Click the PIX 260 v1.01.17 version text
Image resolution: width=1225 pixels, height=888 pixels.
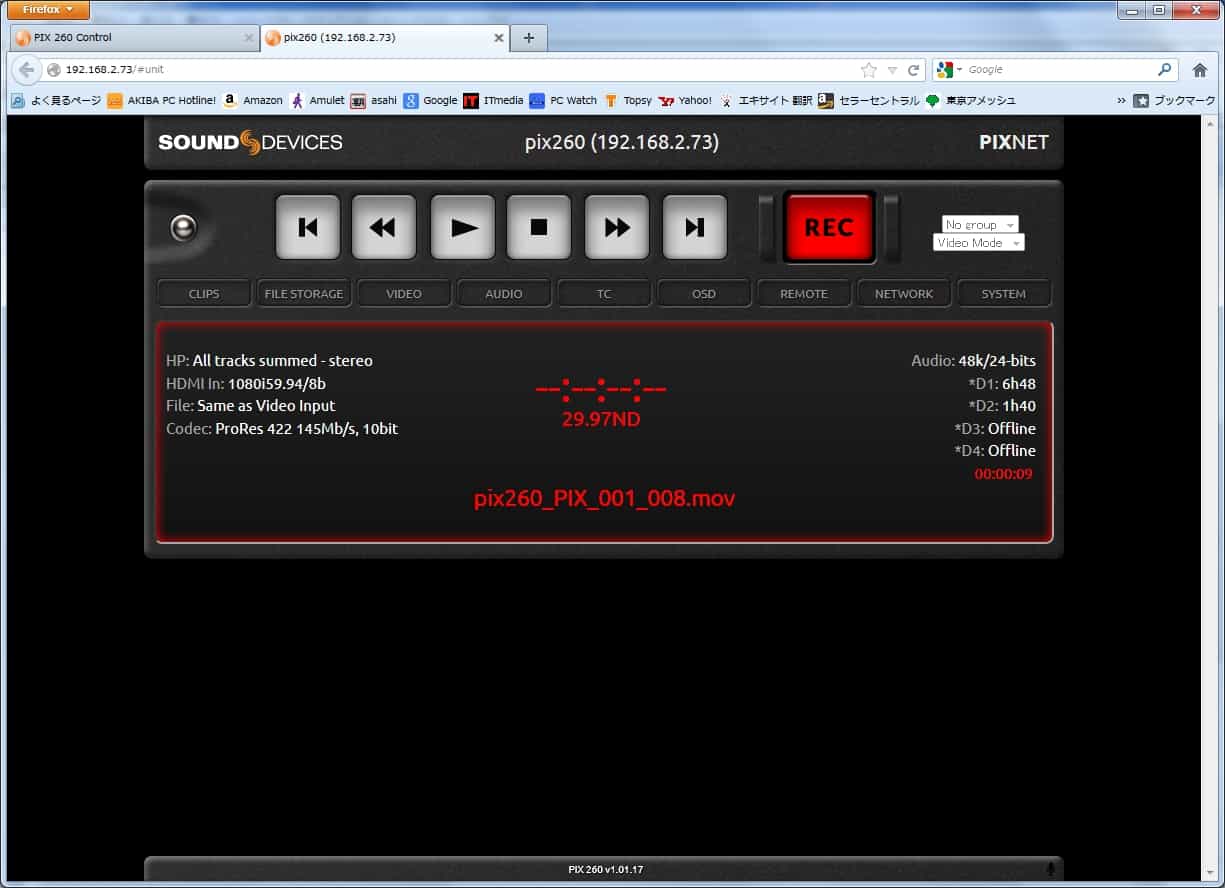[x=606, y=870]
